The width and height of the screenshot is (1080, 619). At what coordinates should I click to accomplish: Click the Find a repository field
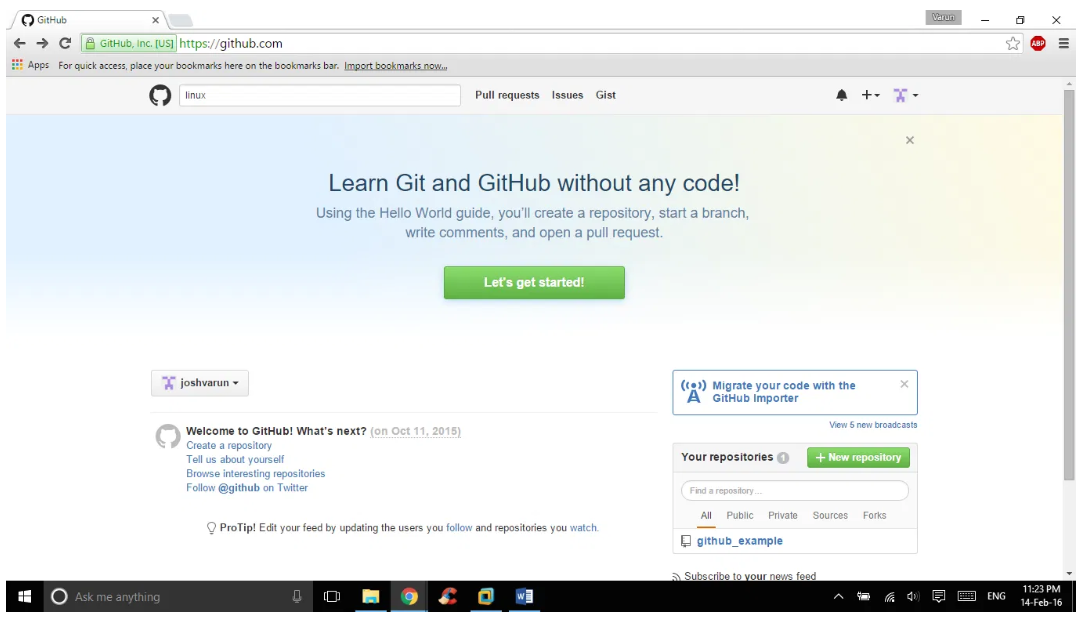pos(795,491)
